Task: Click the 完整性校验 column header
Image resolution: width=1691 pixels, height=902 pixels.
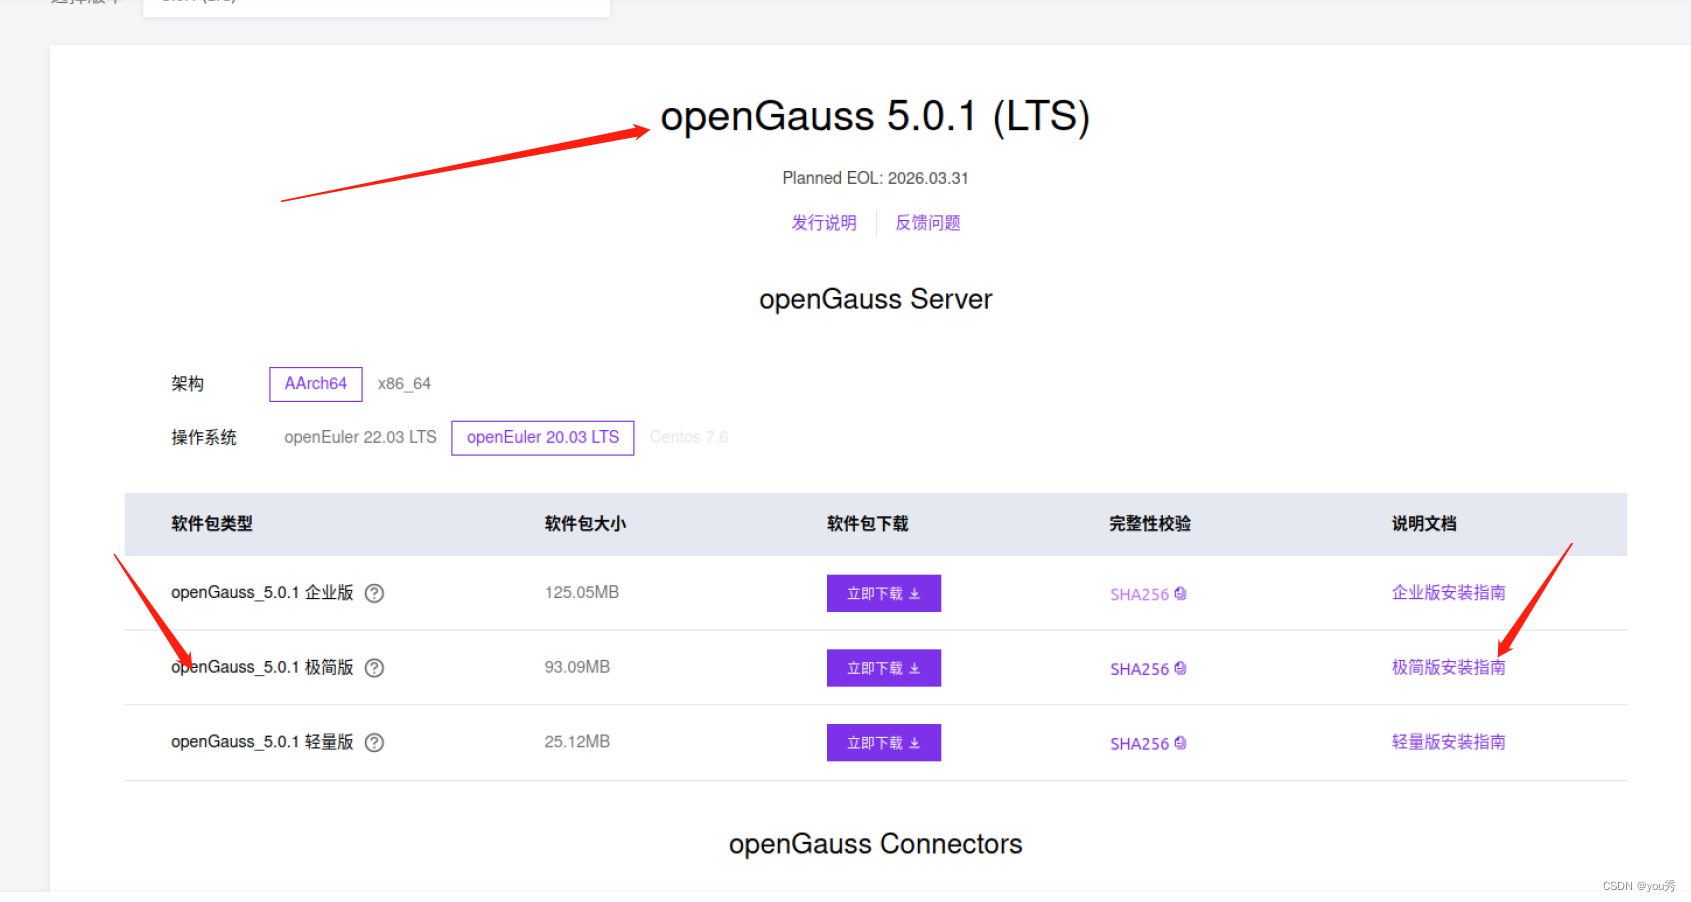Action: coord(1150,524)
